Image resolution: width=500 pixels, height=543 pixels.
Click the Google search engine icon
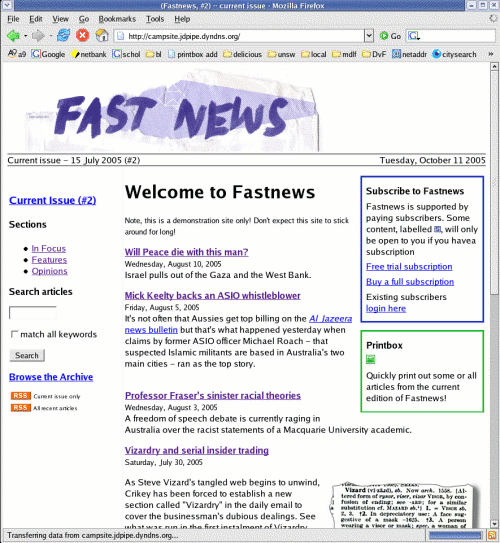(x=413, y=36)
